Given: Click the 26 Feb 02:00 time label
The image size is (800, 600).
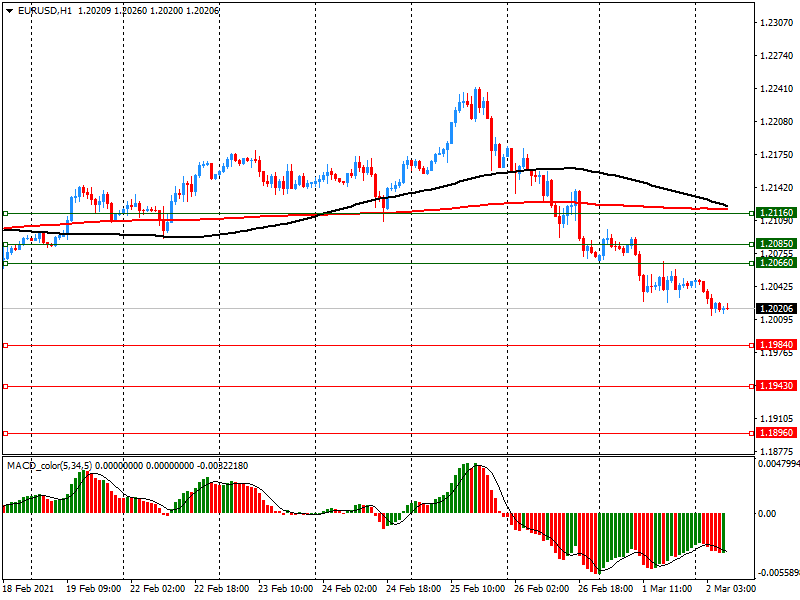Looking at the screenshot, I should (541, 589).
